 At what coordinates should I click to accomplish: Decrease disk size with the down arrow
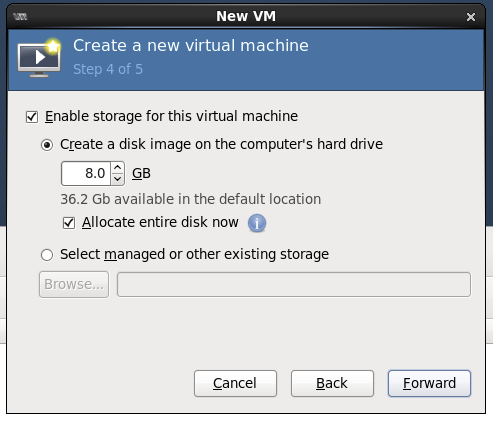point(117,179)
